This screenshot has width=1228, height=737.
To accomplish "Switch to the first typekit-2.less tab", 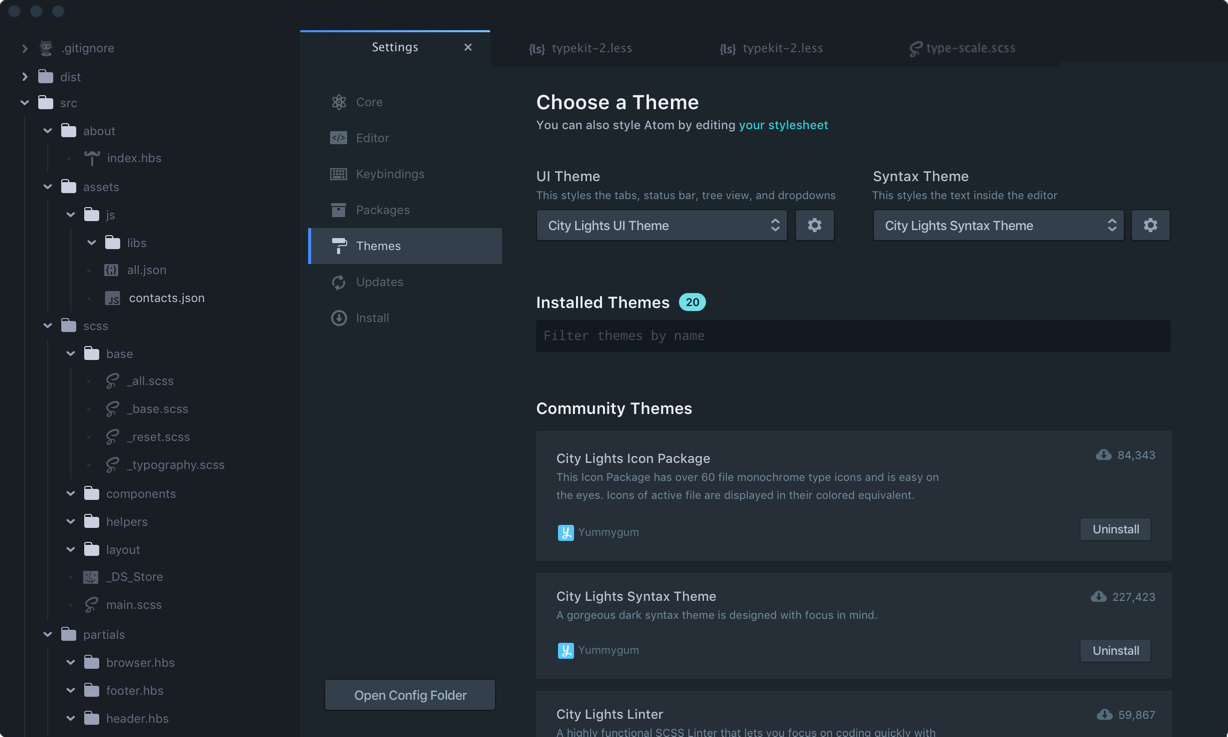I will pyautogui.click(x=581, y=48).
